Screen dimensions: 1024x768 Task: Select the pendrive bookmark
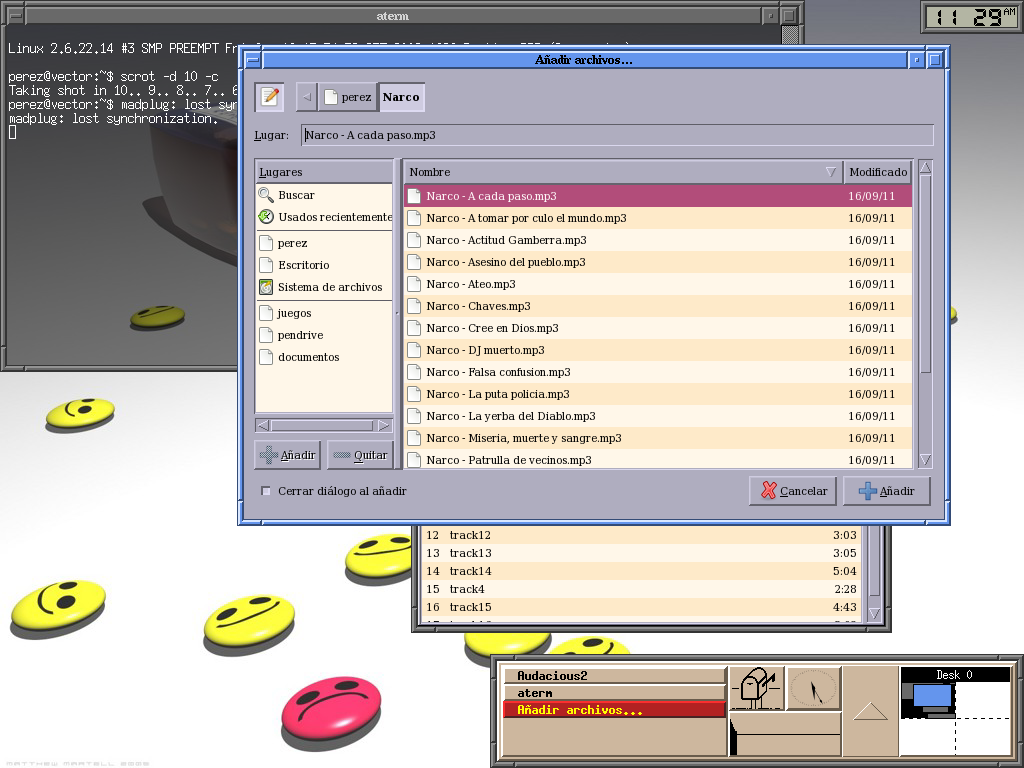324,335
